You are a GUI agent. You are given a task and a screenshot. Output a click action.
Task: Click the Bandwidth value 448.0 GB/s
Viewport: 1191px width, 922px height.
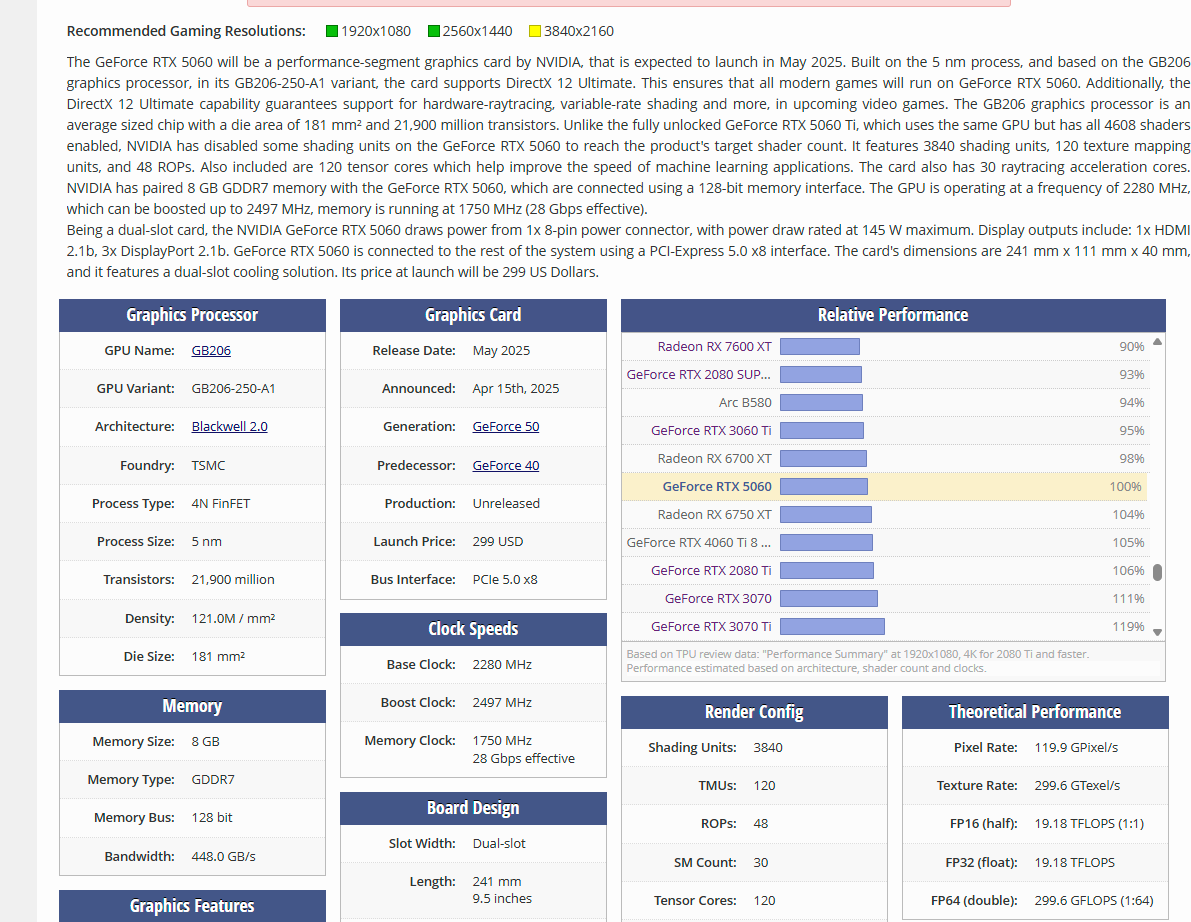[223, 856]
